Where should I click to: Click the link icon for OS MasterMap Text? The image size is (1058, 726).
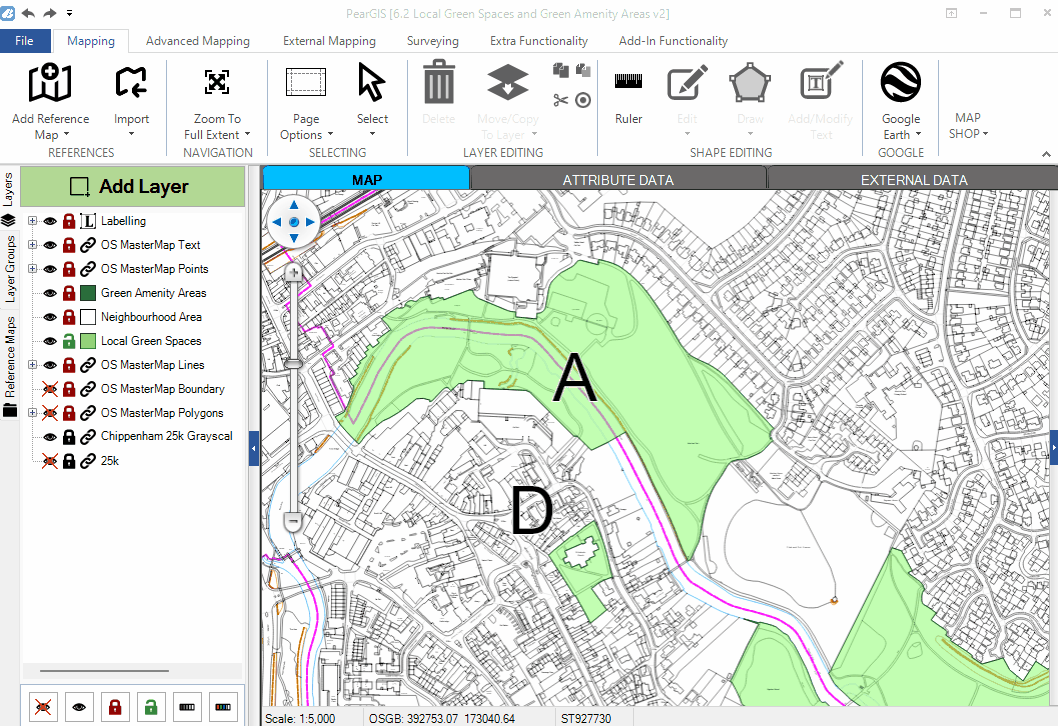pos(88,245)
